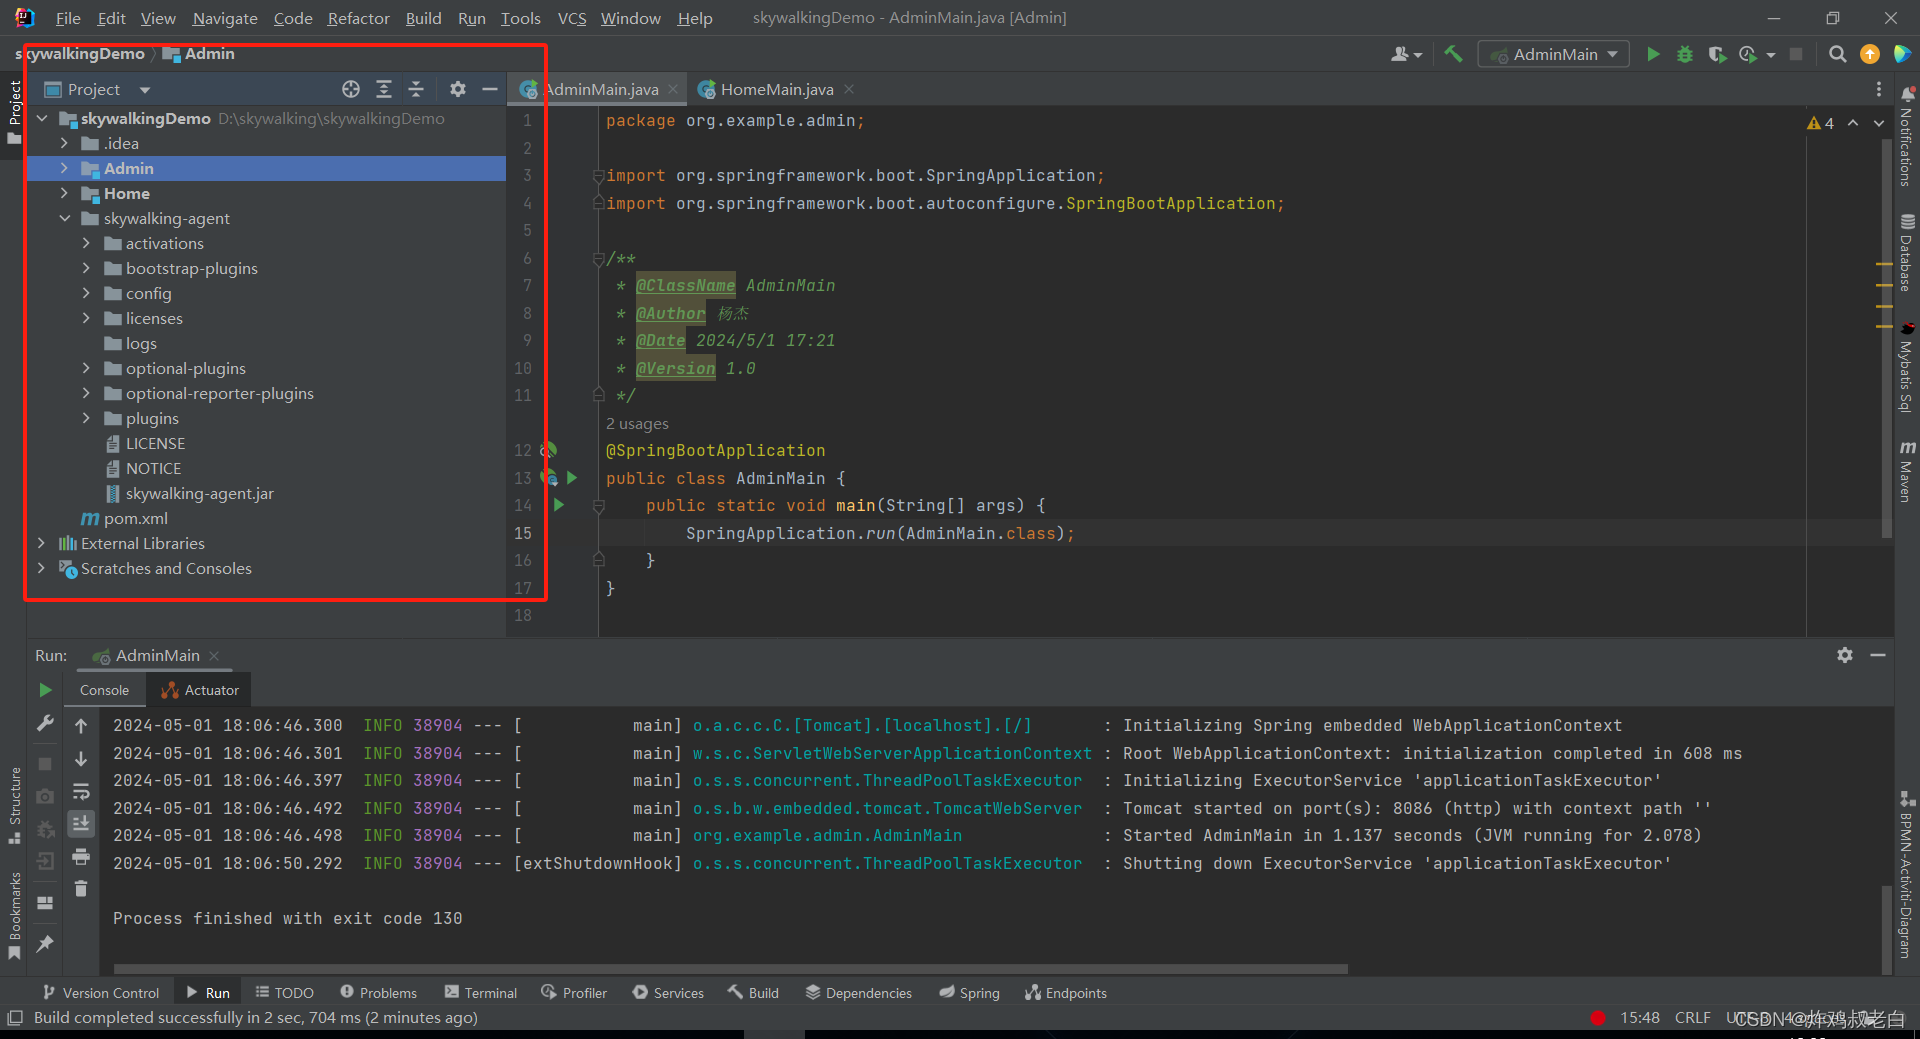Expand External Libraries node
This screenshot has width=1920, height=1039.
[x=42, y=543]
